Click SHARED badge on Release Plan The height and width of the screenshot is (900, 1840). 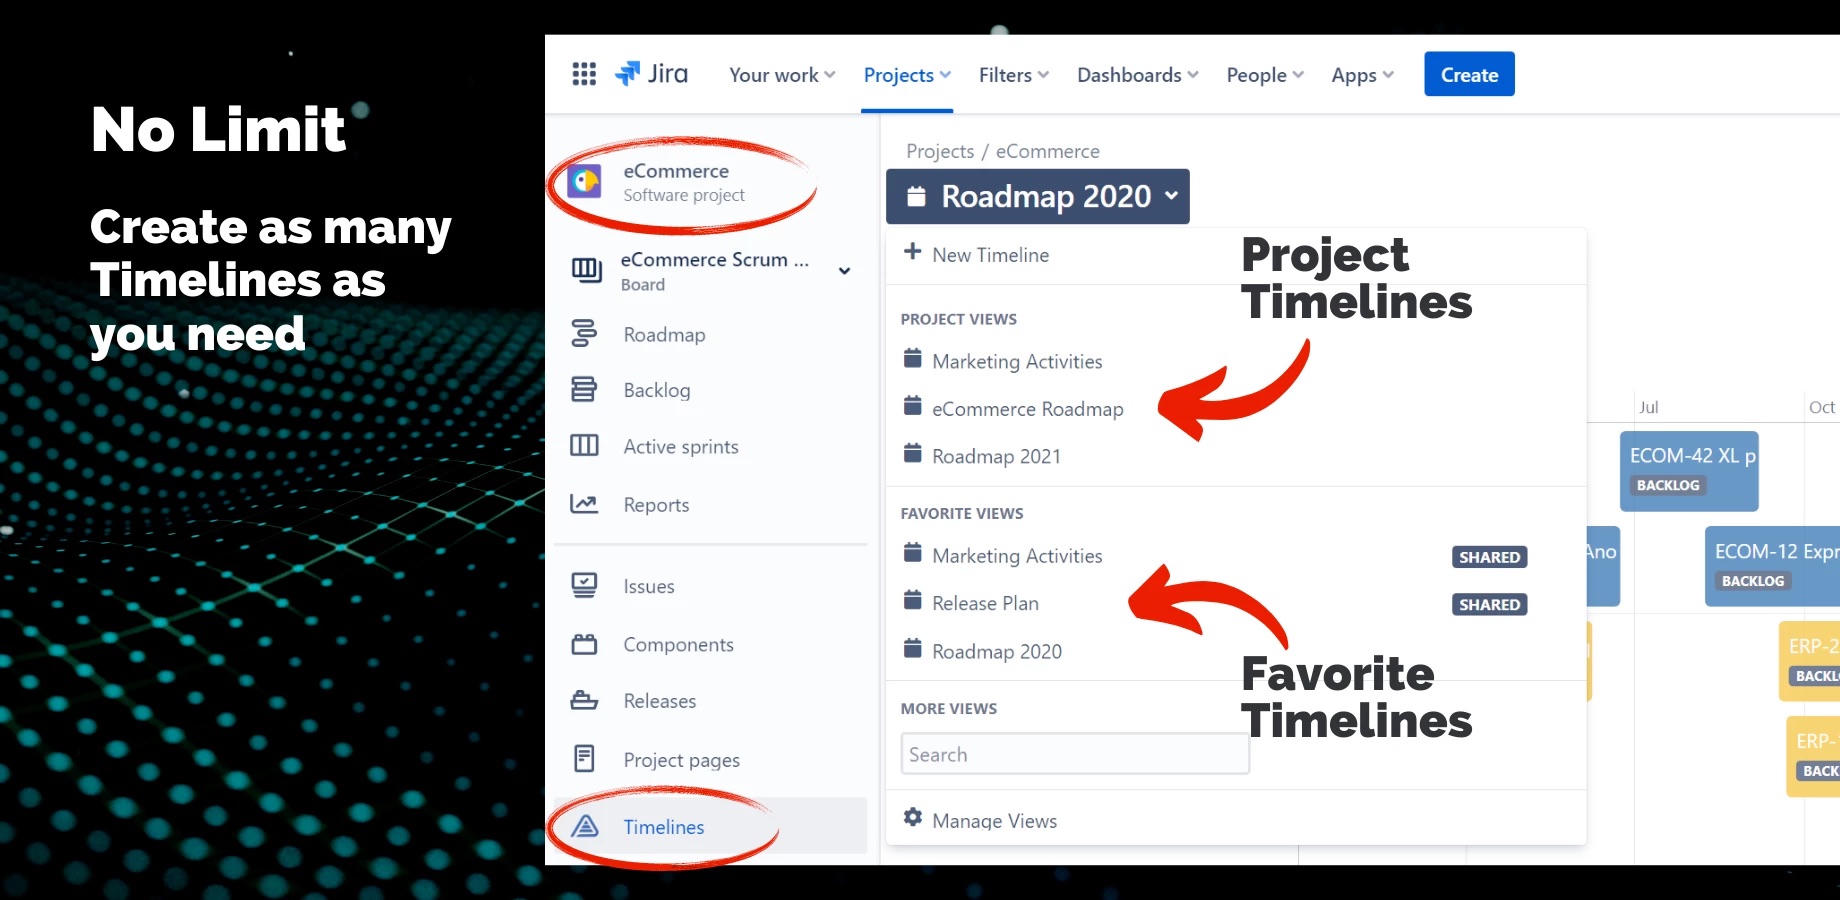click(1489, 604)
